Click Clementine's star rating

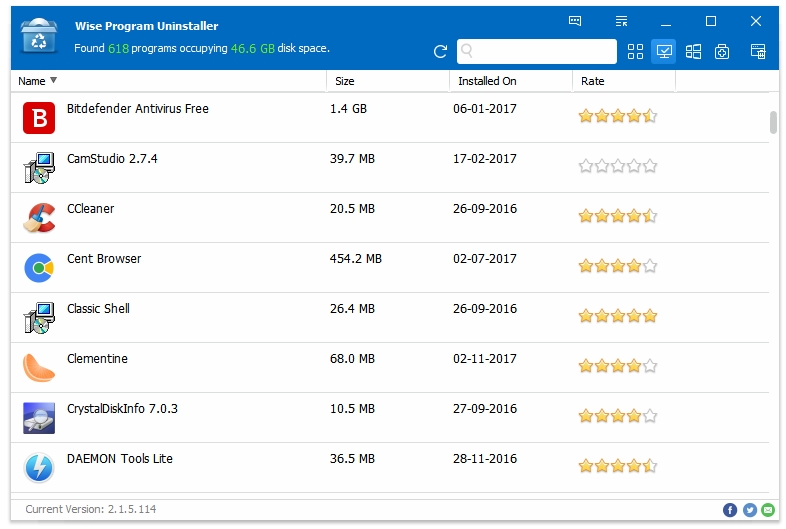coord(618,366)
